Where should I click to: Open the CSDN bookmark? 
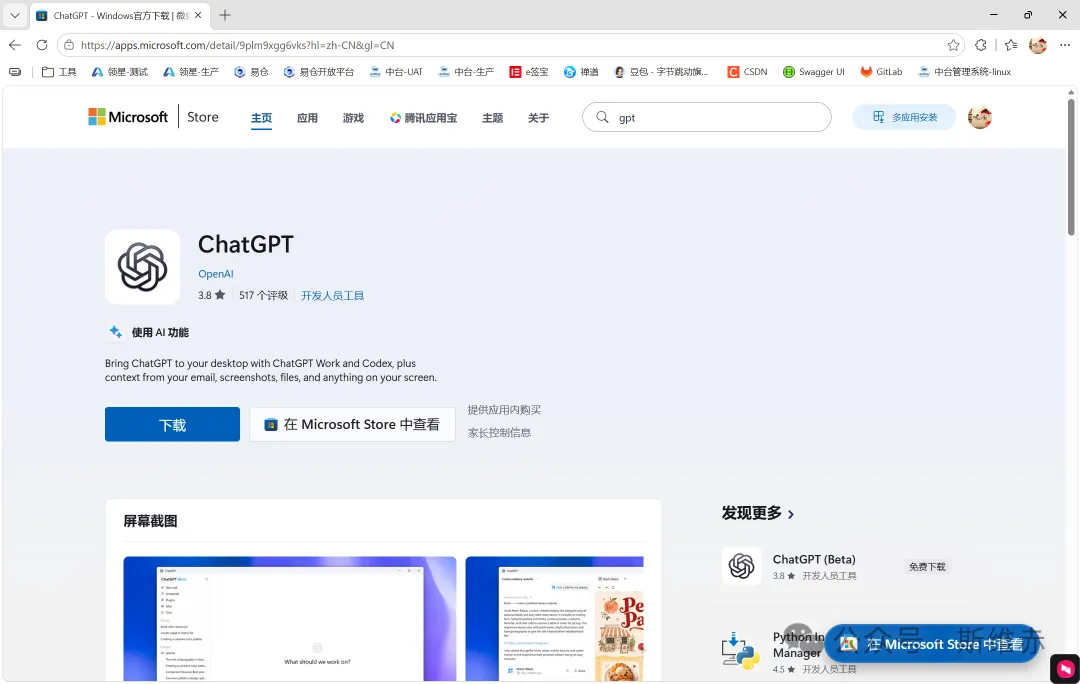coord(747,72)
